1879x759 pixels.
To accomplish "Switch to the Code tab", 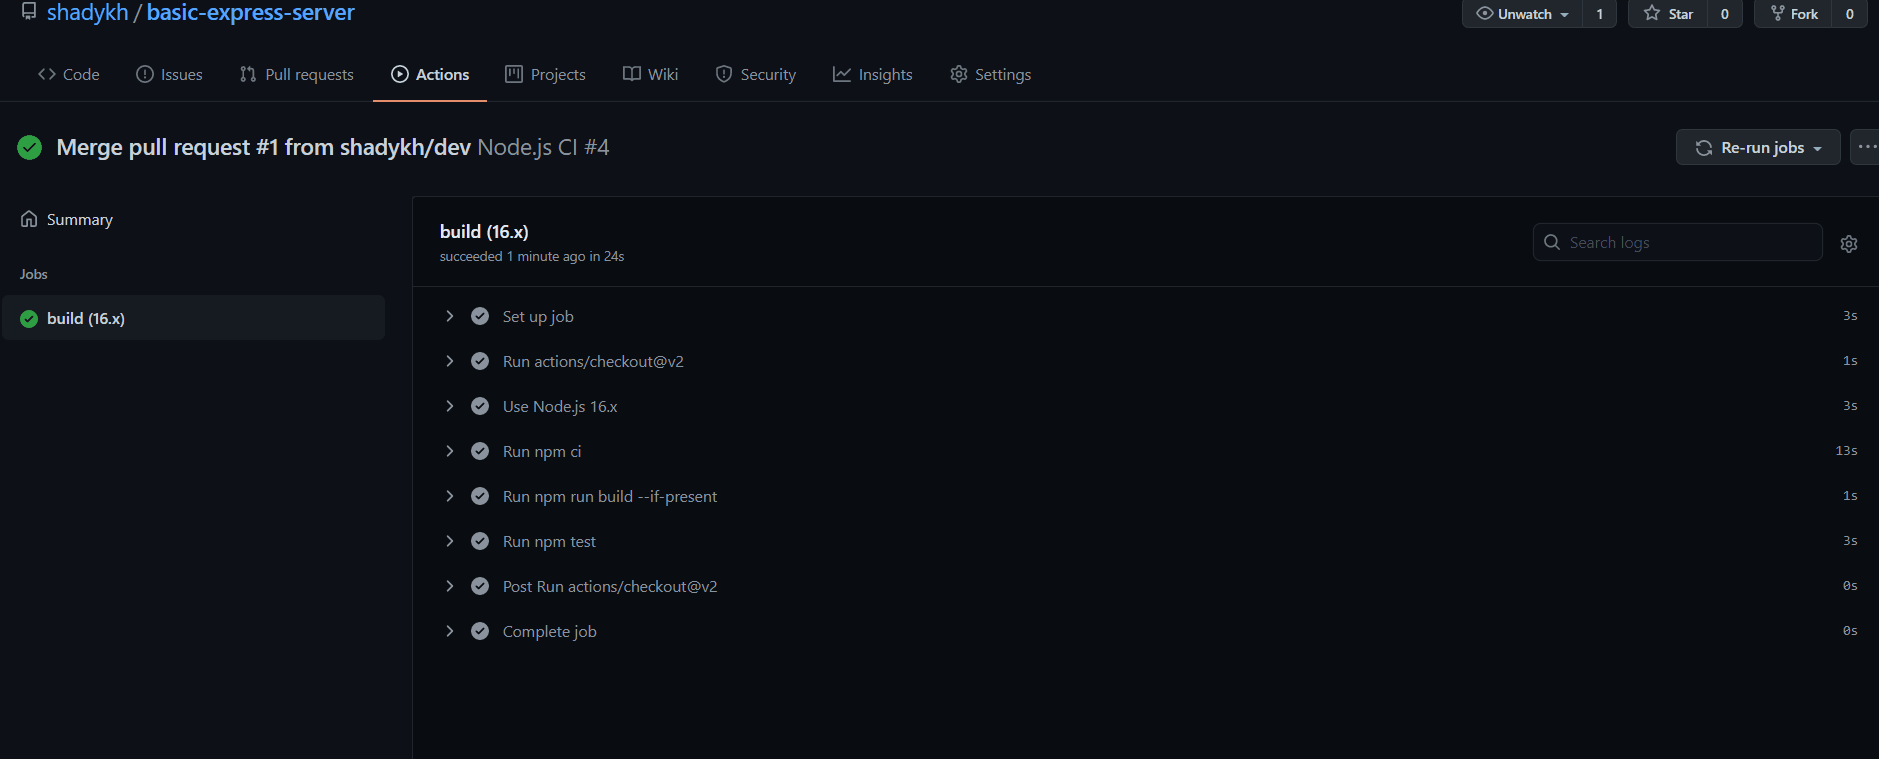I will (69, 74).
